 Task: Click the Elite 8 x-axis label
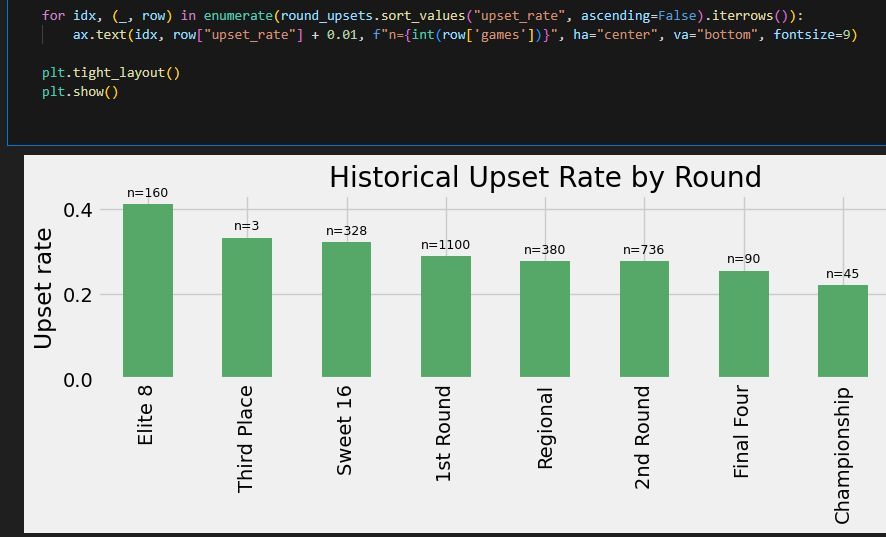[145, 415]
